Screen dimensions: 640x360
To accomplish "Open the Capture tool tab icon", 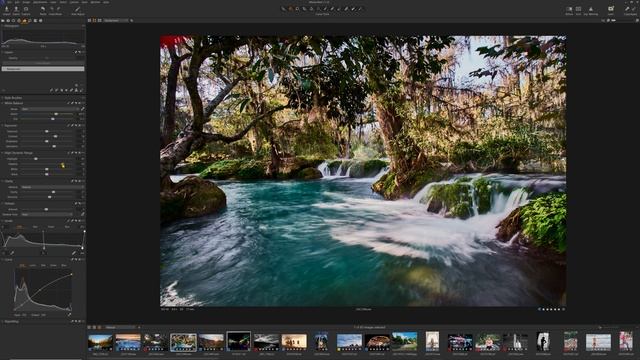I will pos(8,20).
